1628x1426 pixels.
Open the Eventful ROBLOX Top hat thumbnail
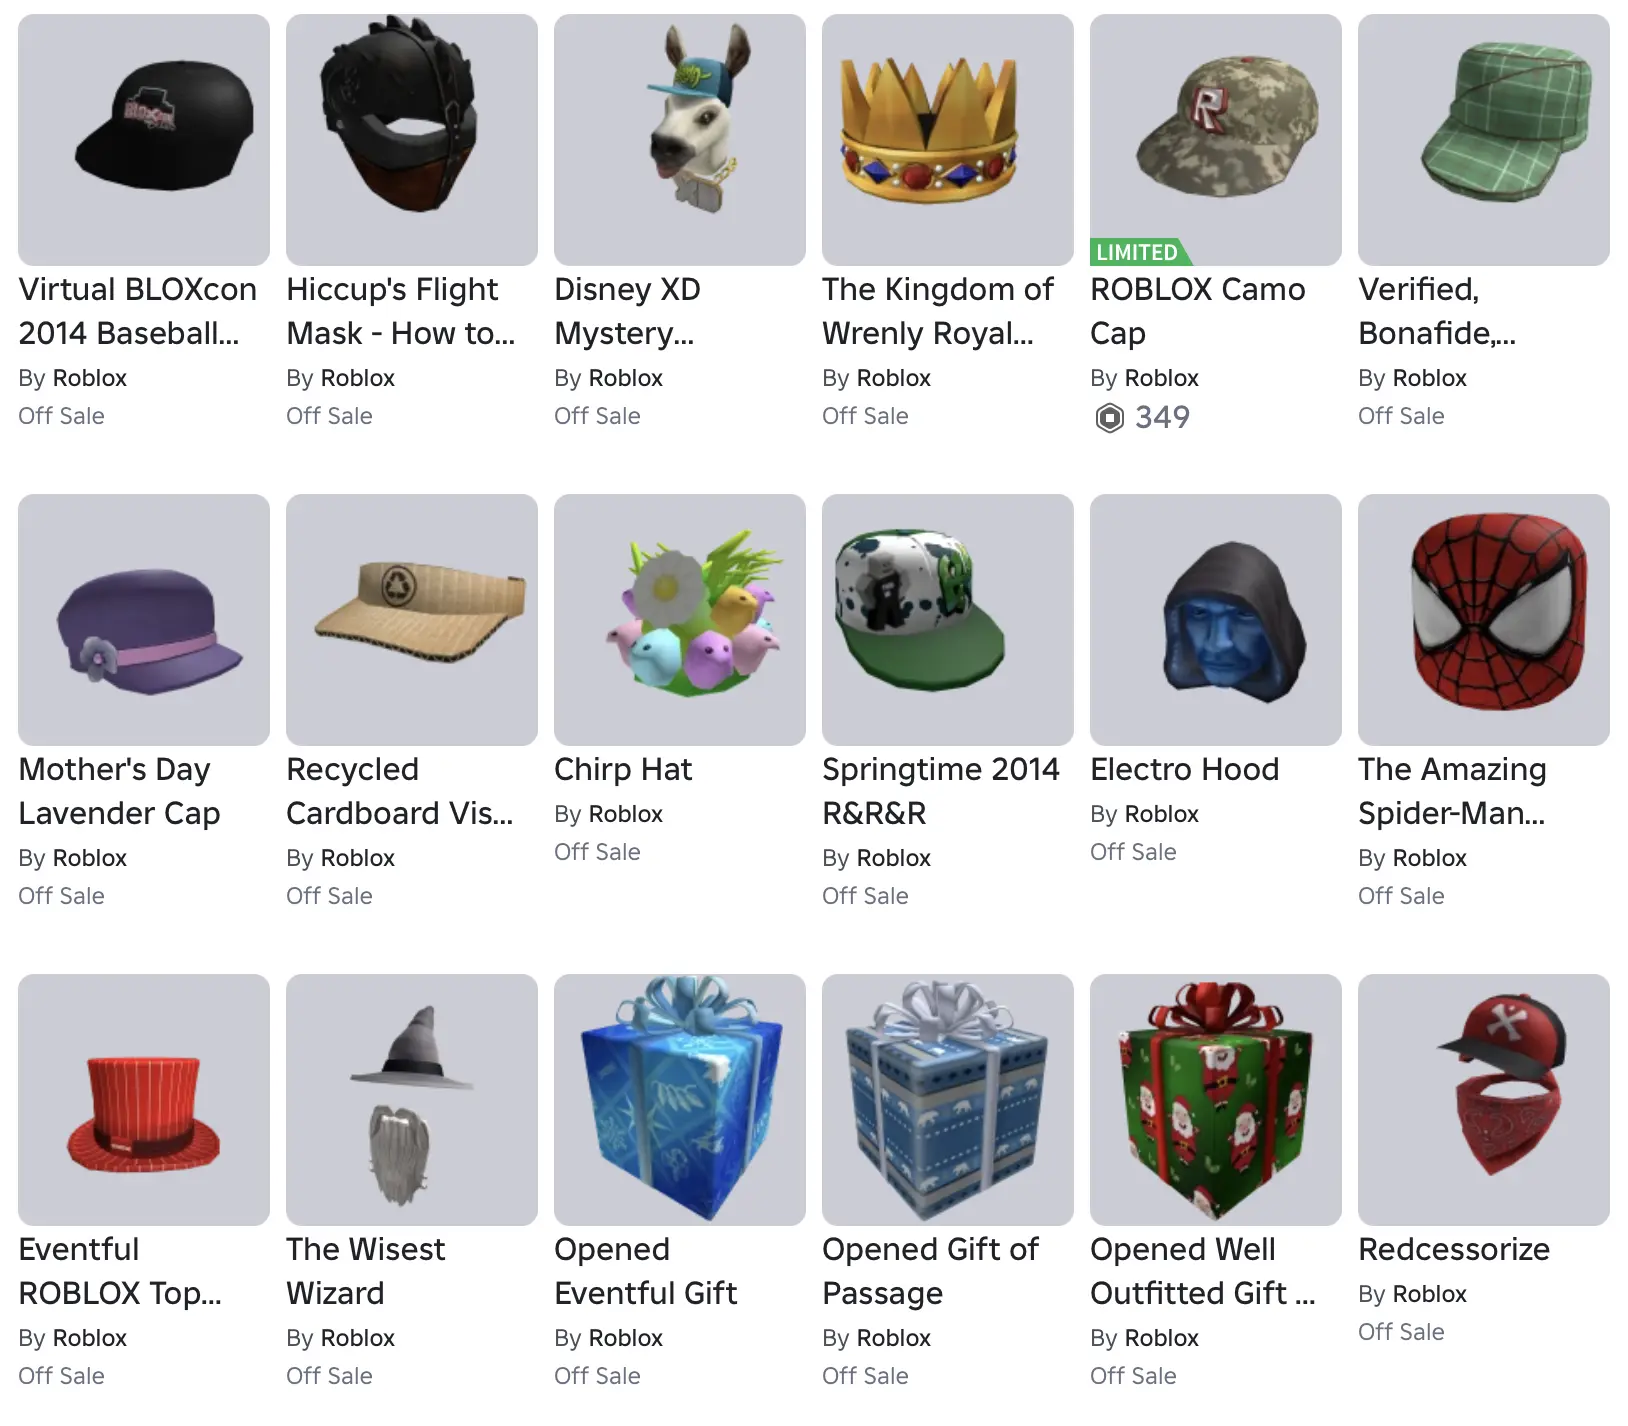point(144,1100)
